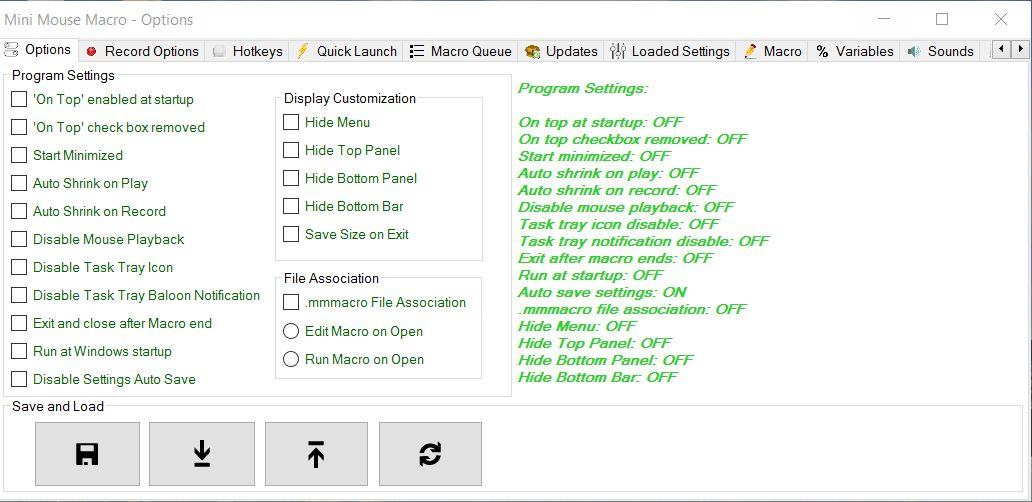
Task: Check Disable Task Tray Icon
Action: click(x=19, y=267)
